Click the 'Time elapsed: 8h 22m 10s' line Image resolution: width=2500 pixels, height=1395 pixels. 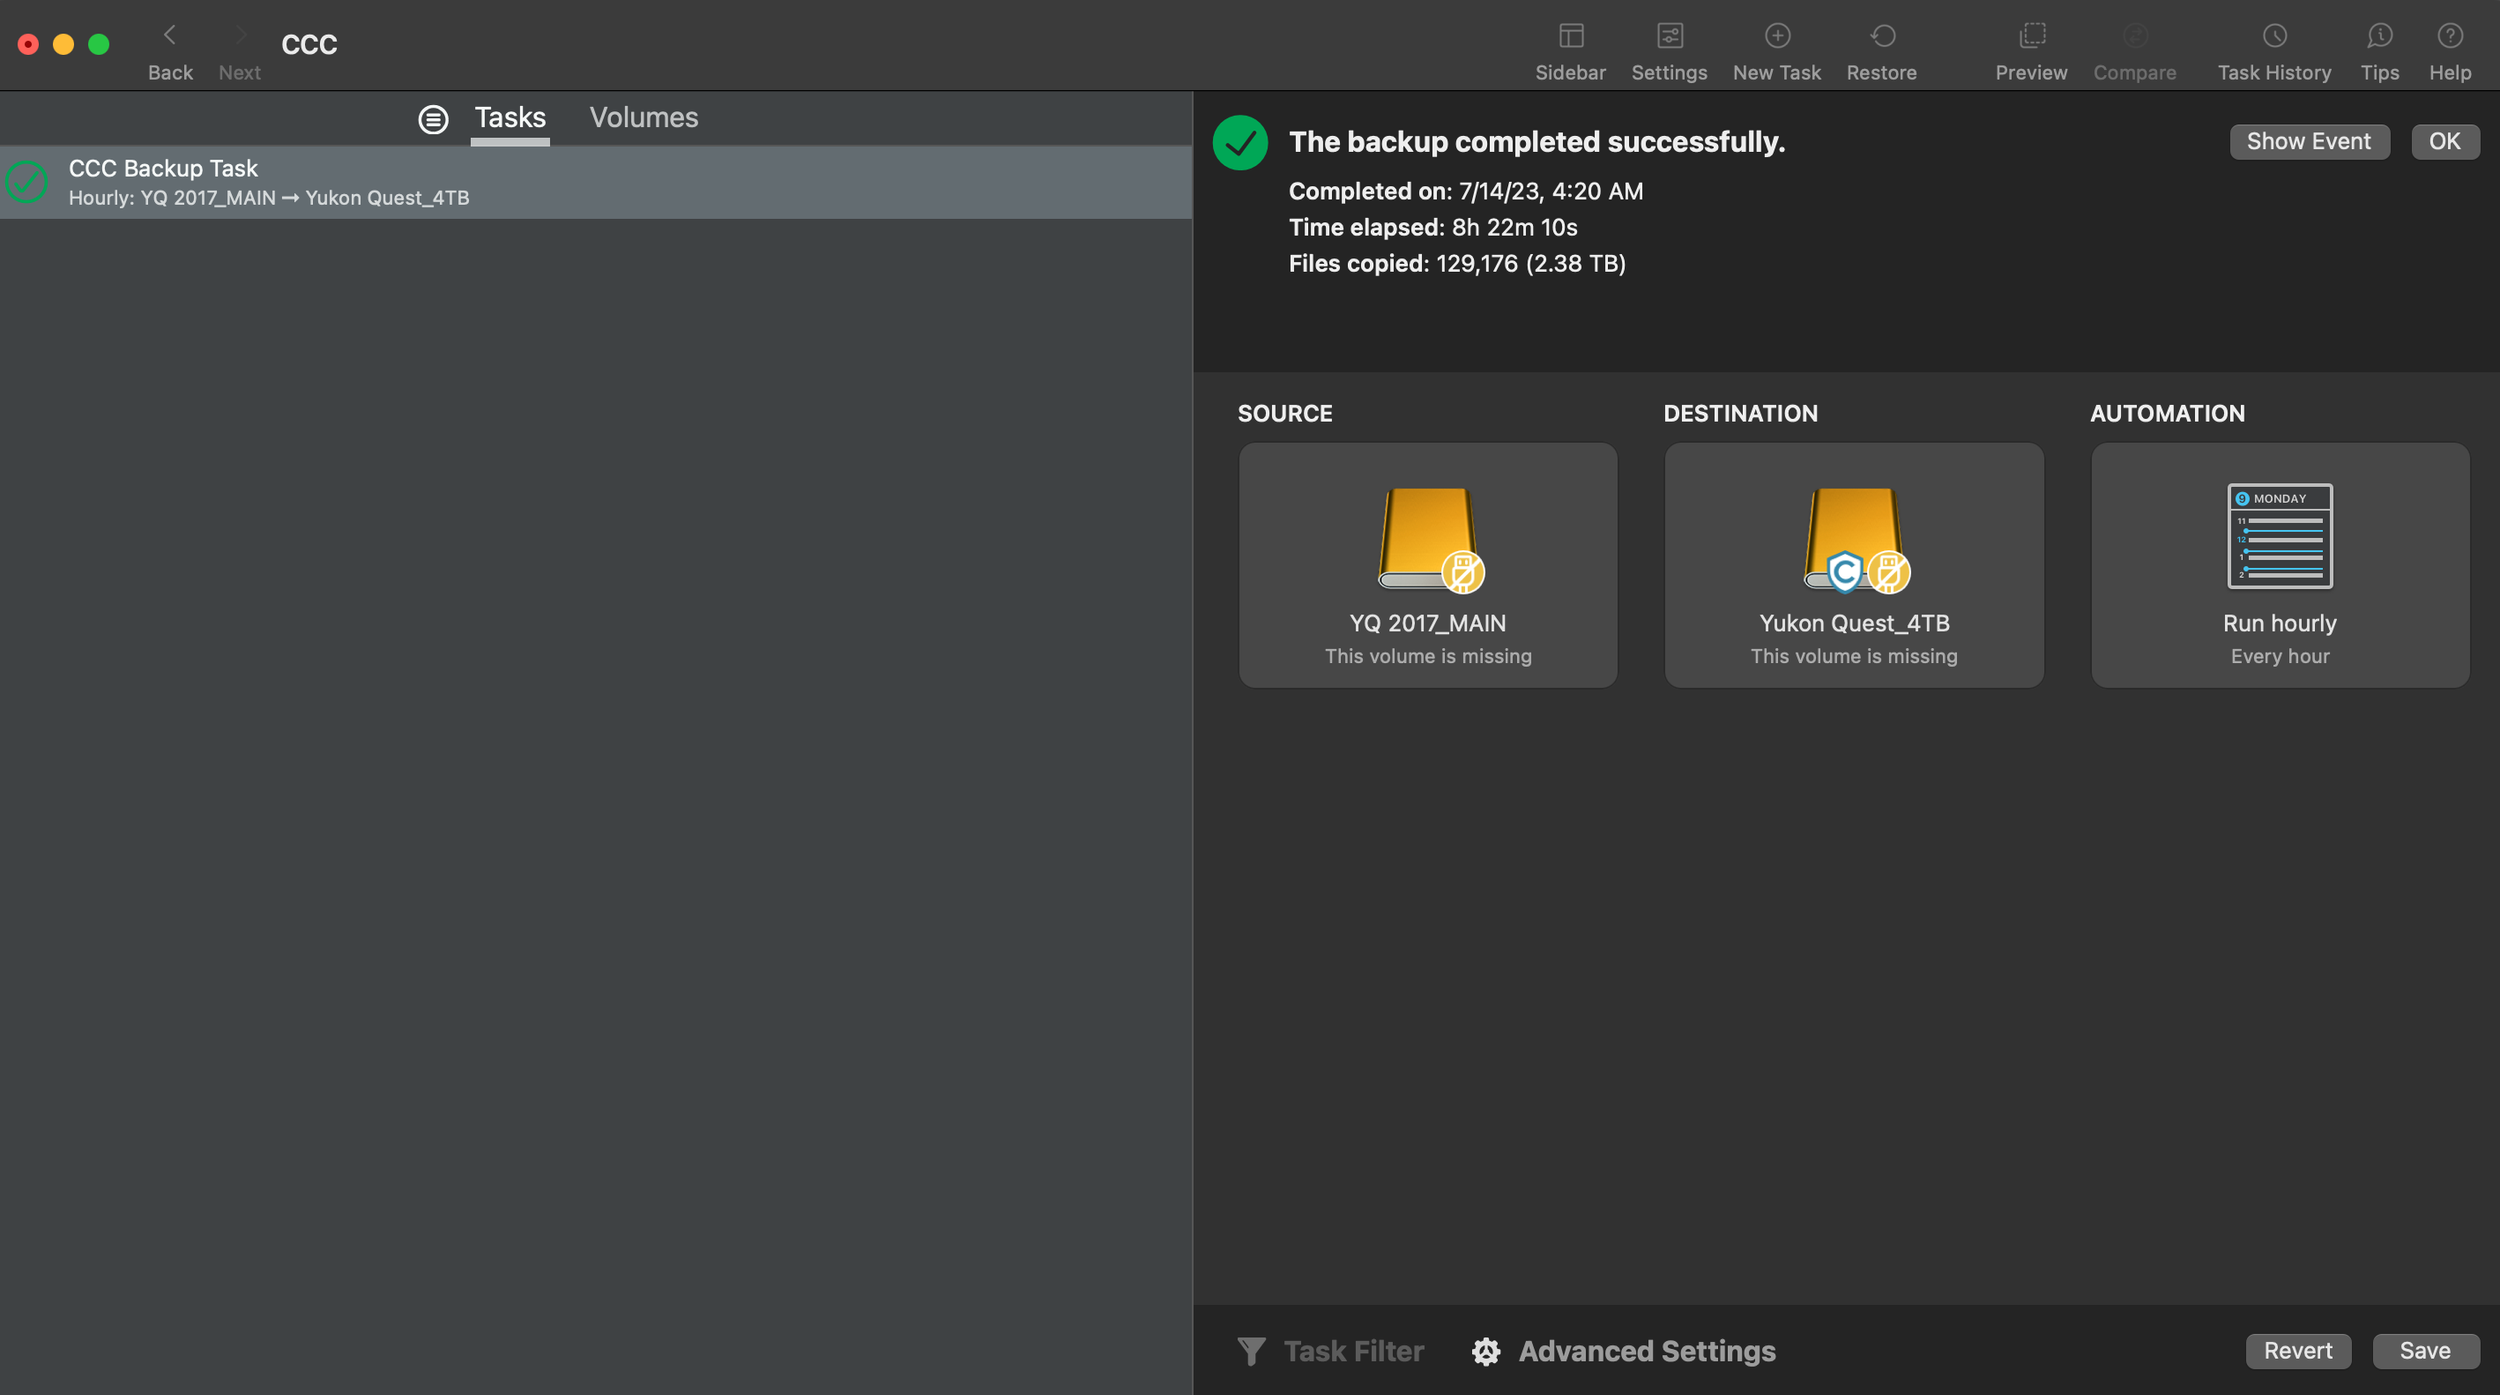pos(1433,227)
